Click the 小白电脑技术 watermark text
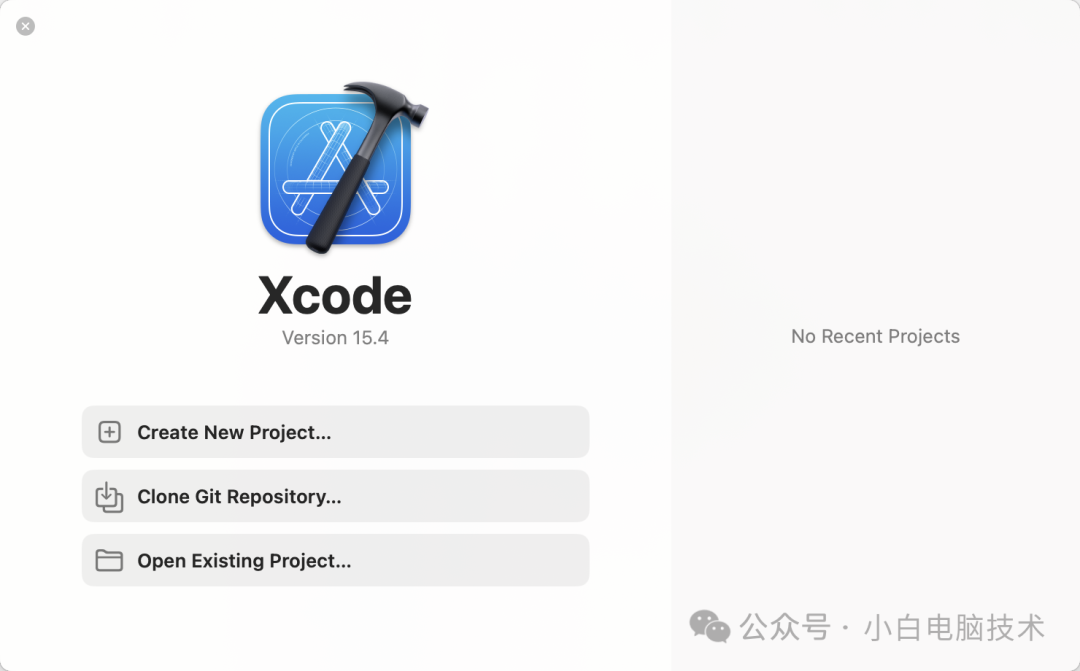Image resolution: width=1080 pixels, height=671 pixels. [x=955, y=628]
